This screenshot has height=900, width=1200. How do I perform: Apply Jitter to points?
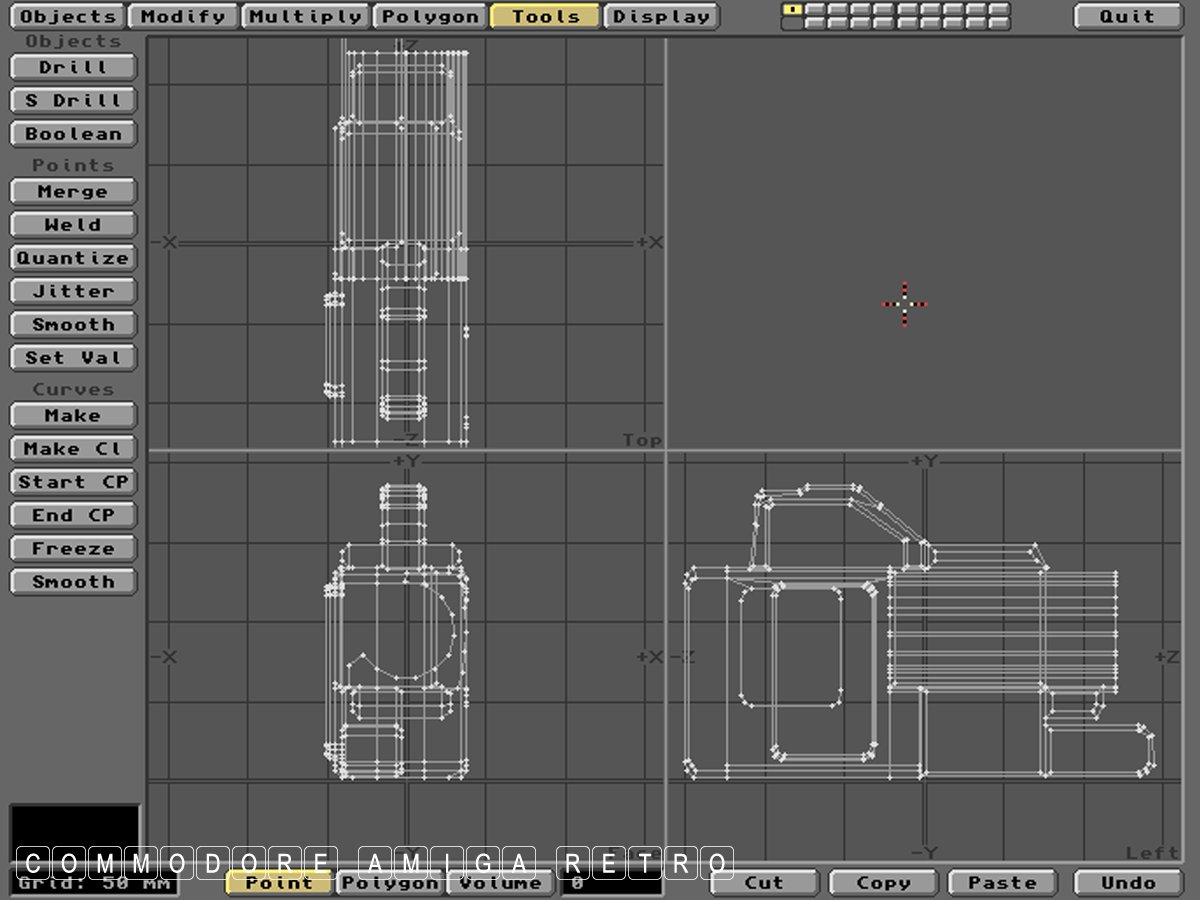pyautogui.click(x=73, y=291)
